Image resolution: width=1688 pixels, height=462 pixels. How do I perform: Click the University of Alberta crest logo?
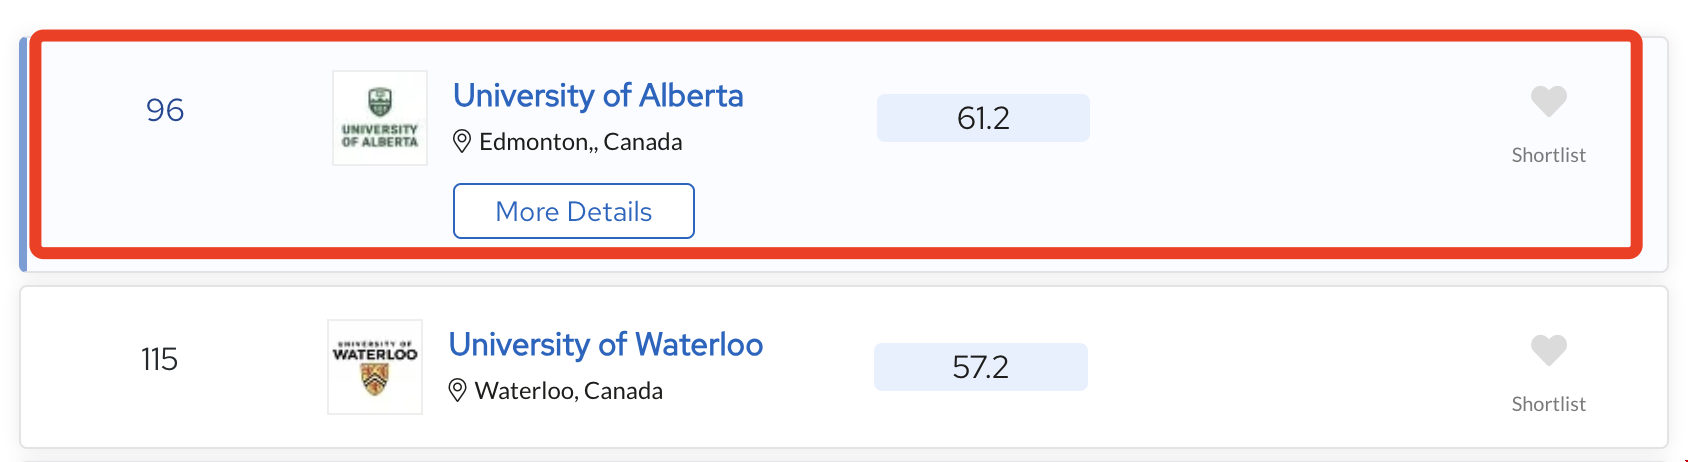coord(380,118)
